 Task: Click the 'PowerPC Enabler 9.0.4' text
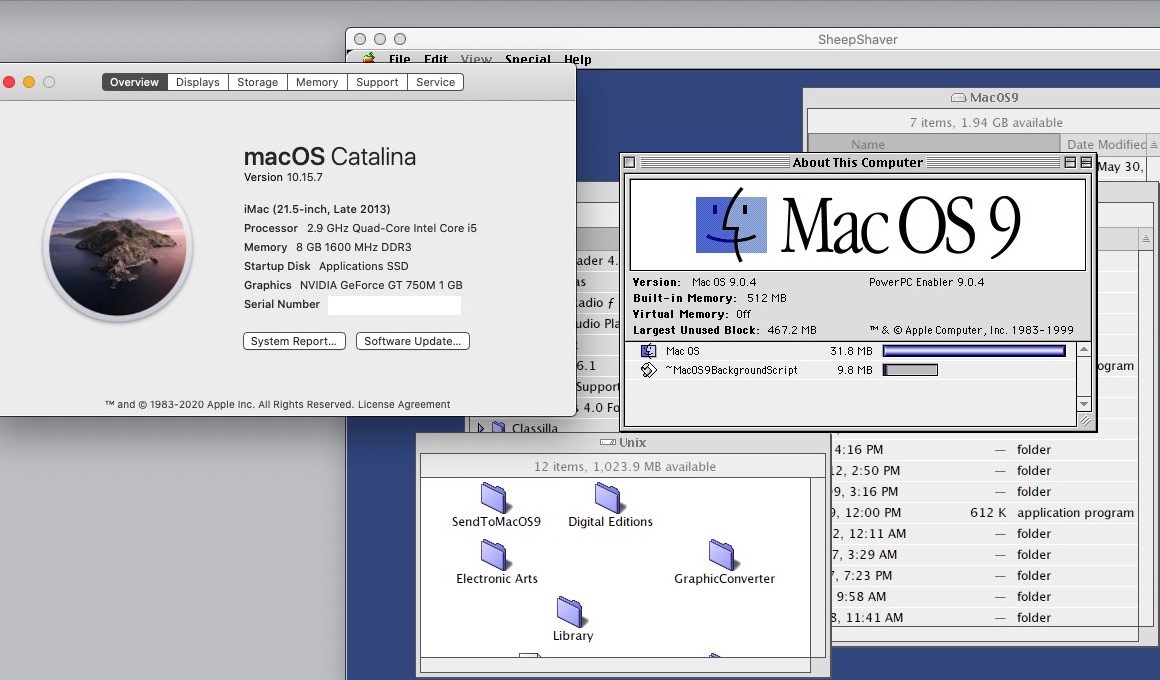pos(926,282)
